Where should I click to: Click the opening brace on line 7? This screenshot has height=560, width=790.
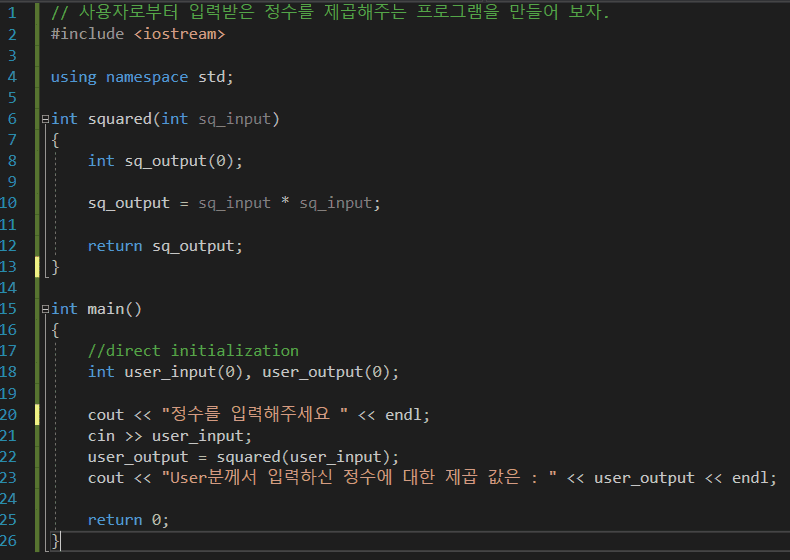click(55, 140)
